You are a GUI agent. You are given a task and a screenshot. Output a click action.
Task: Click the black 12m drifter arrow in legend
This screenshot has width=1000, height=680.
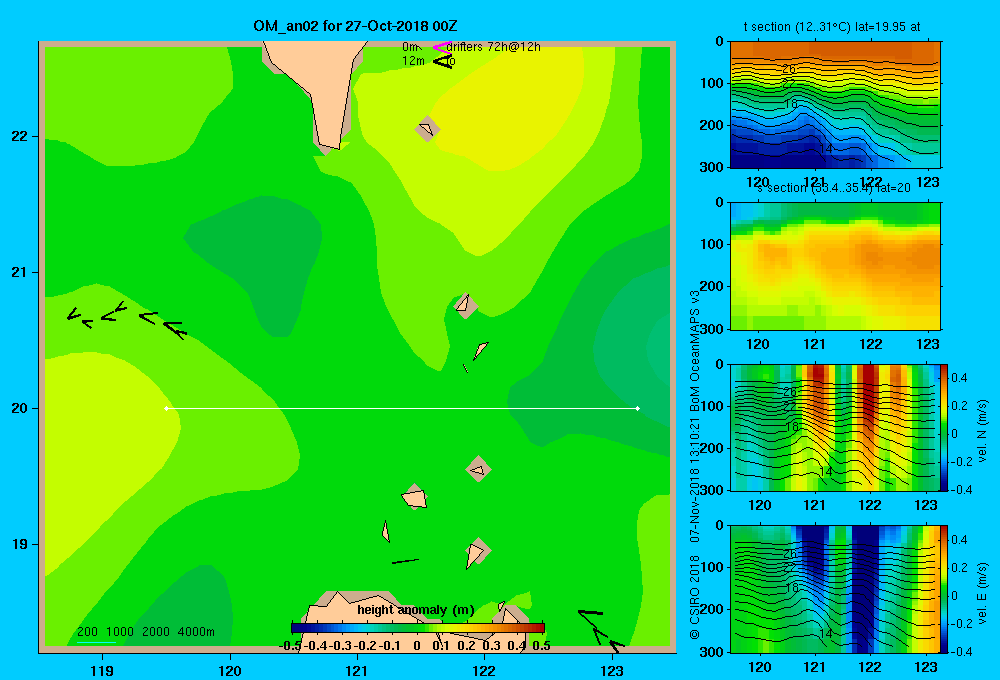point(442,61)
